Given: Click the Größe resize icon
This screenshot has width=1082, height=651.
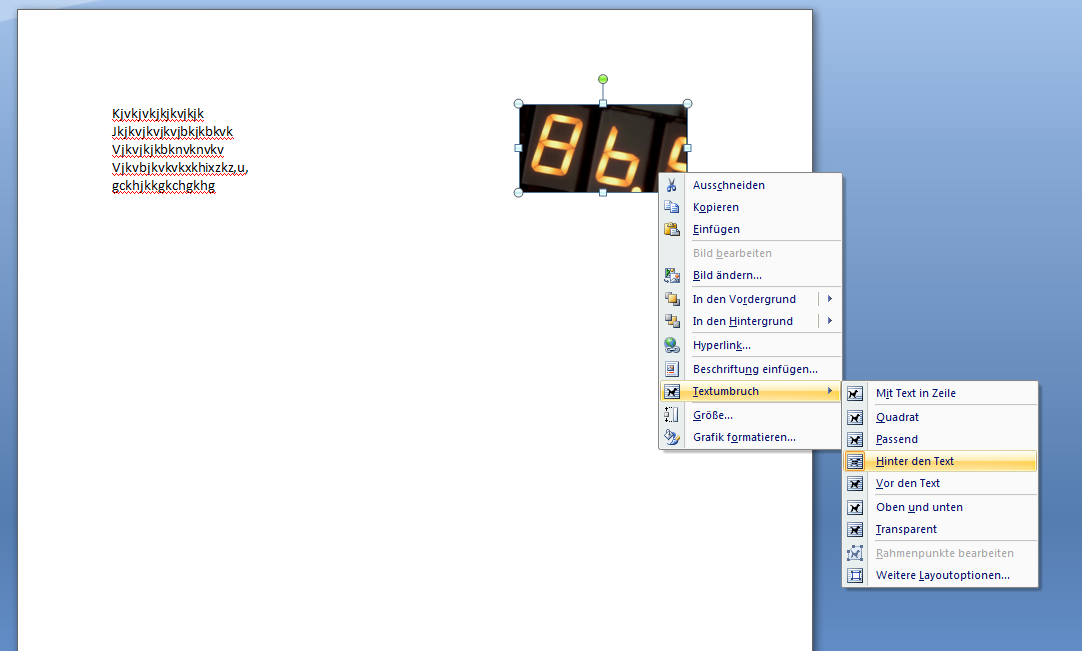Looking at the screenshot, I should [672, 415].
